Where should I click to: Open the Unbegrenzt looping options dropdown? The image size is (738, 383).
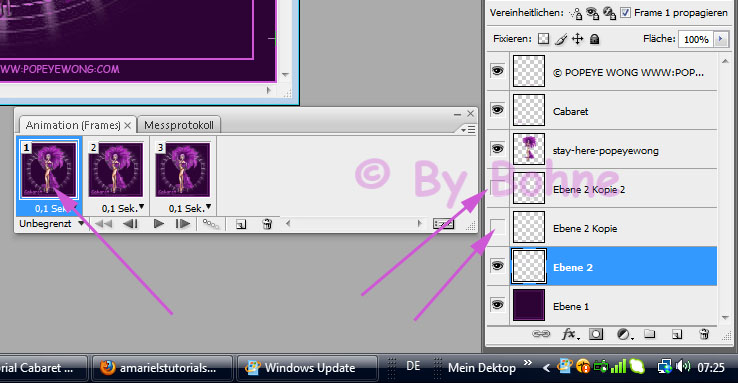51,224
